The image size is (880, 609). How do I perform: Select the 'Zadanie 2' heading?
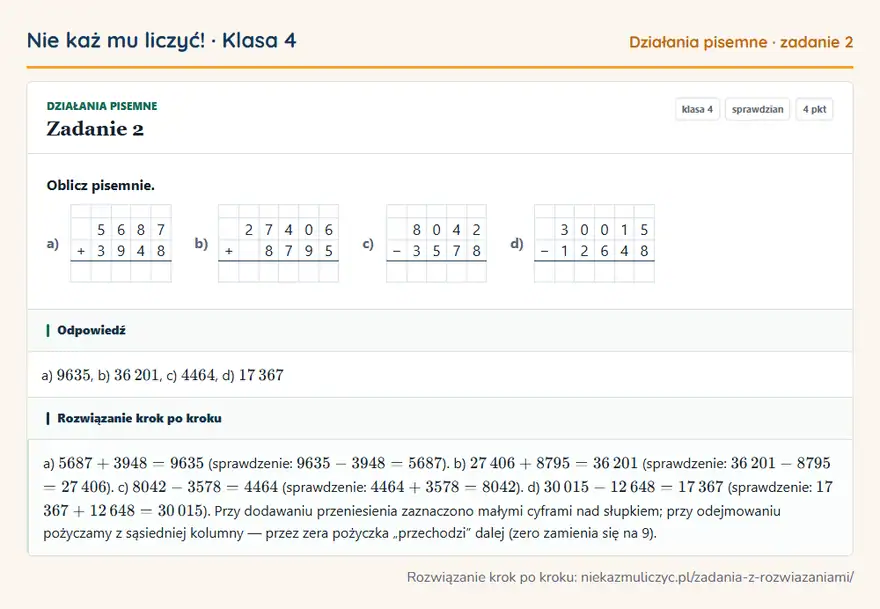coord(95,129)
